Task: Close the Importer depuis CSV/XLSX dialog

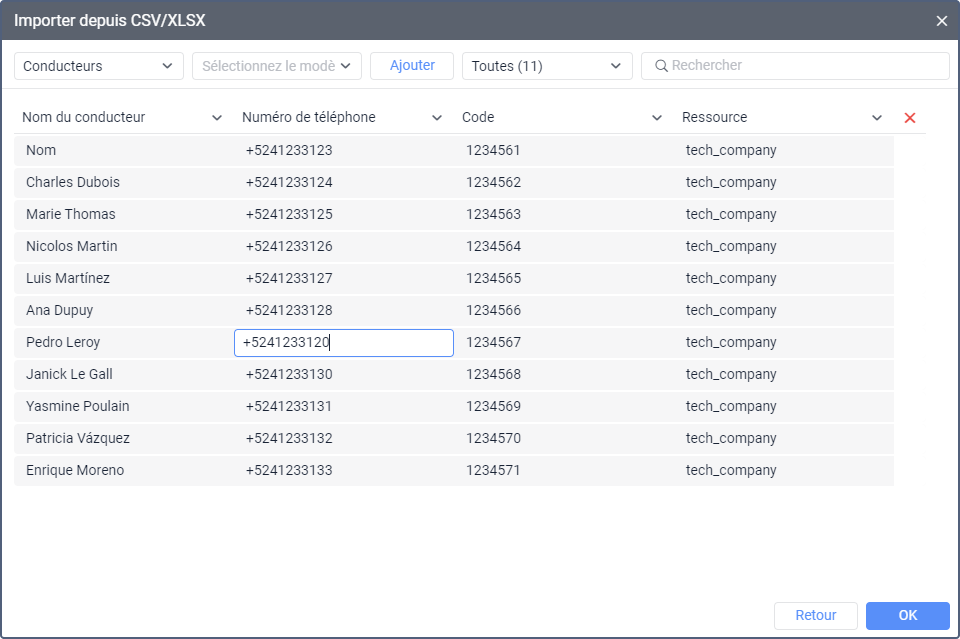Action: [x=942, y=21]
